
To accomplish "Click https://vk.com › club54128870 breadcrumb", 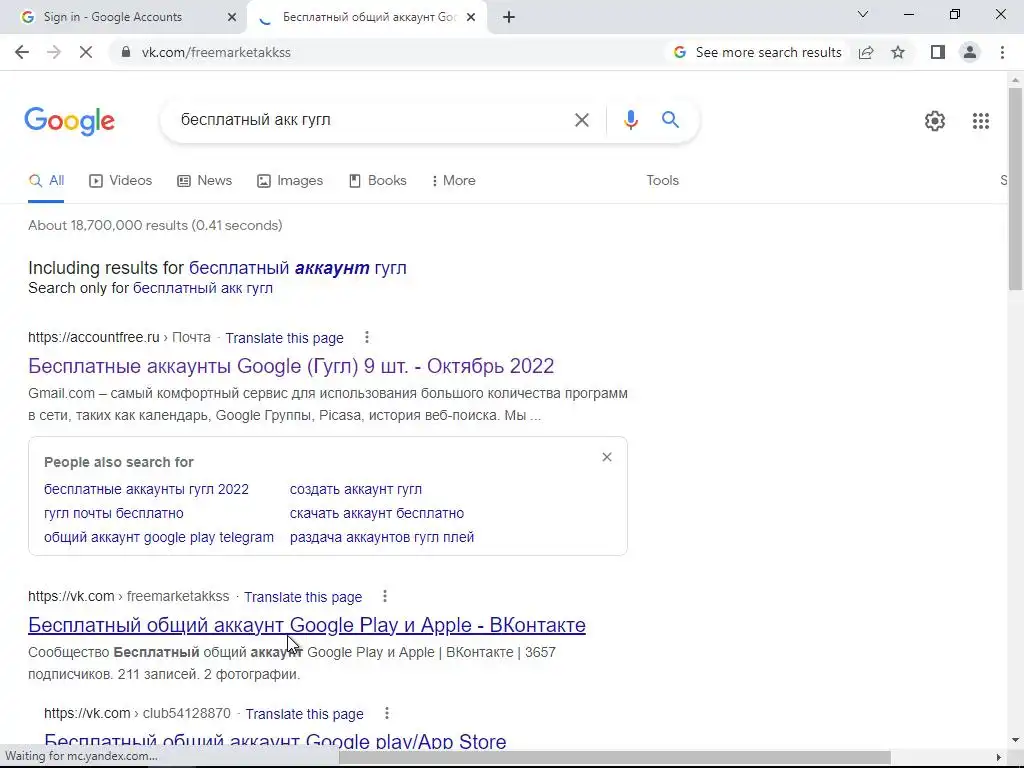I will [x=137, y=713].
